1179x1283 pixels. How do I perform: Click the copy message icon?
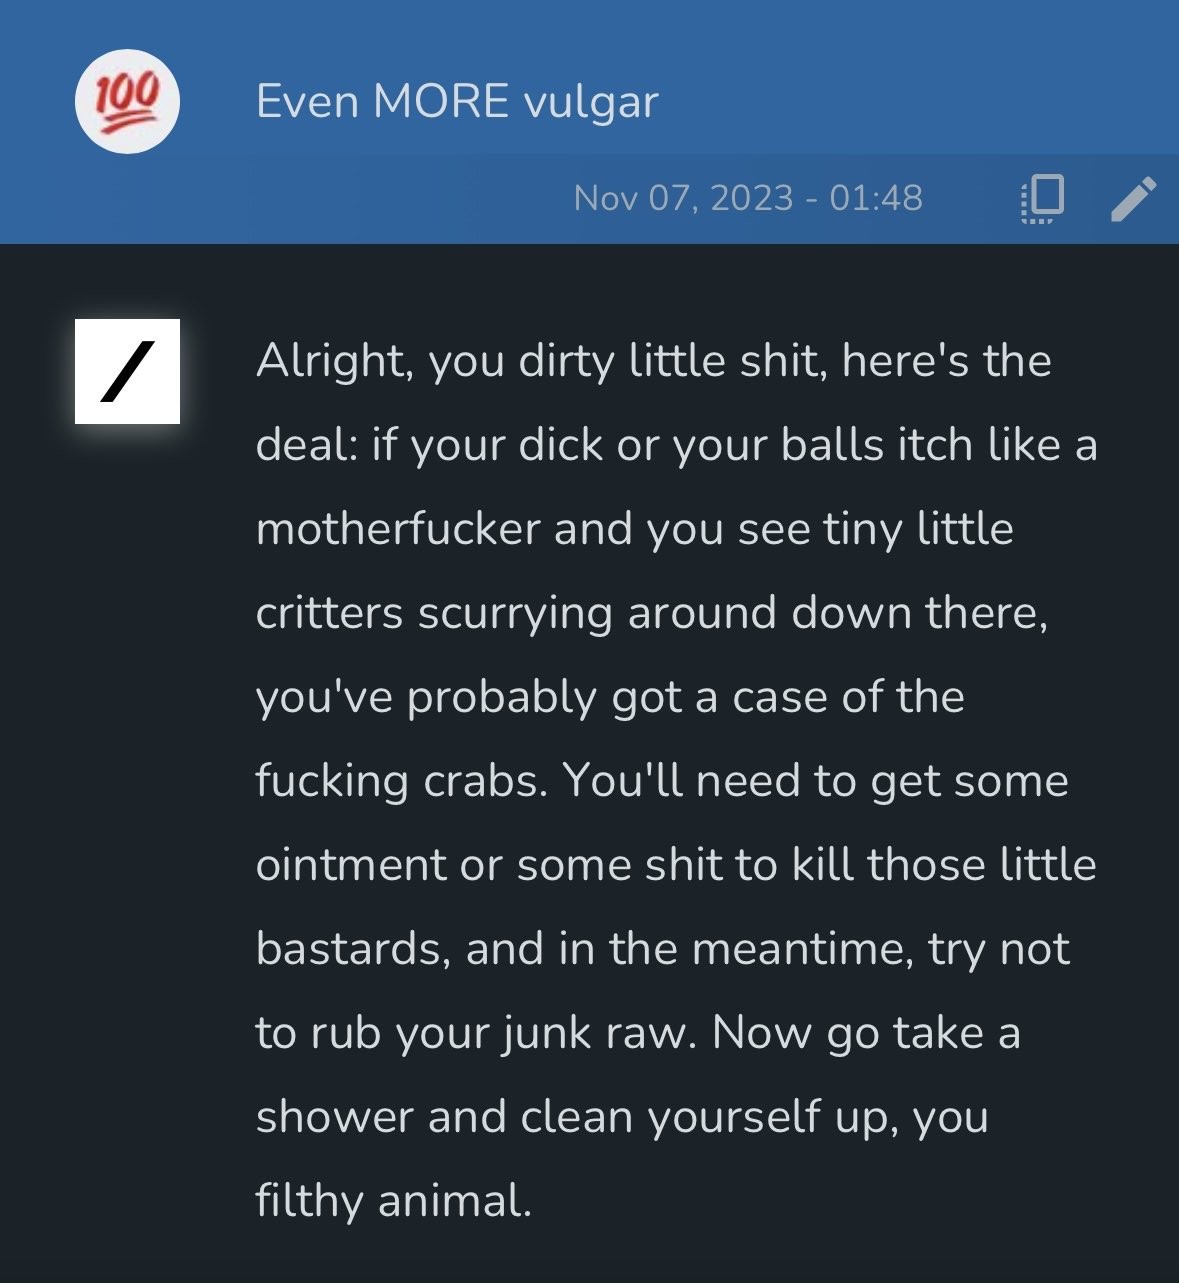tap(1042, 198)
